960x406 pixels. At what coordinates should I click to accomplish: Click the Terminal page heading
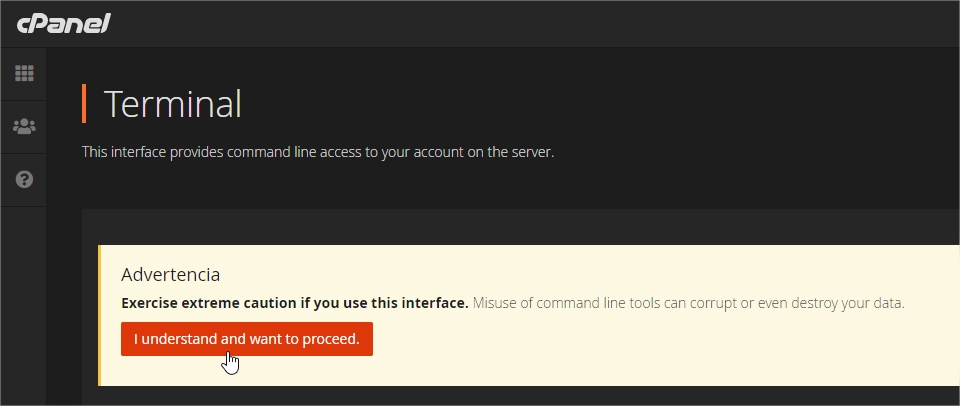pos(173,104)
